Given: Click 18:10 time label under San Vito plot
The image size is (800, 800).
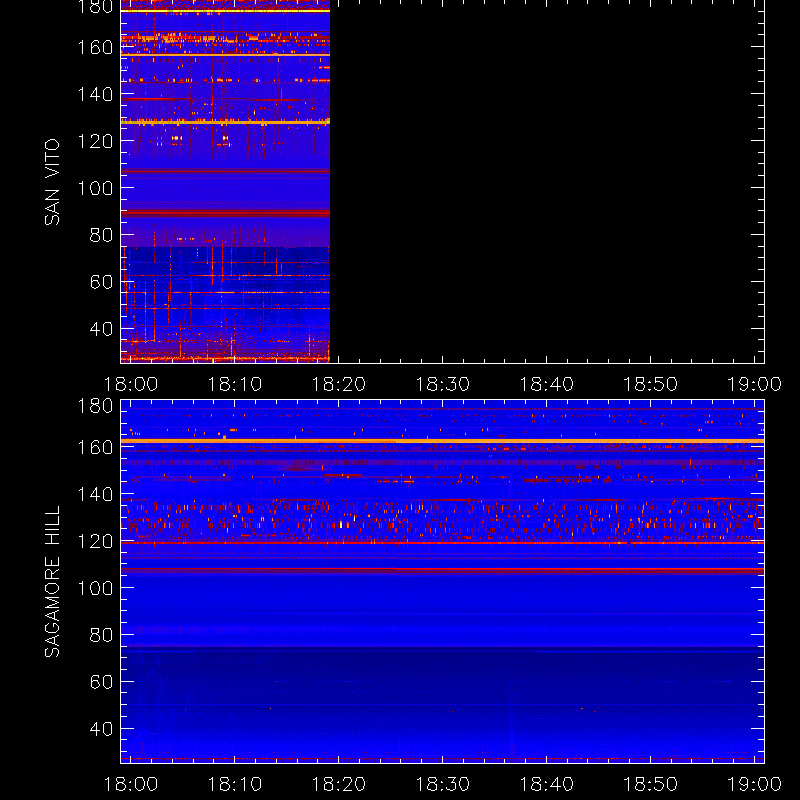Looking at the screenshot, I should tap(234, 384).
